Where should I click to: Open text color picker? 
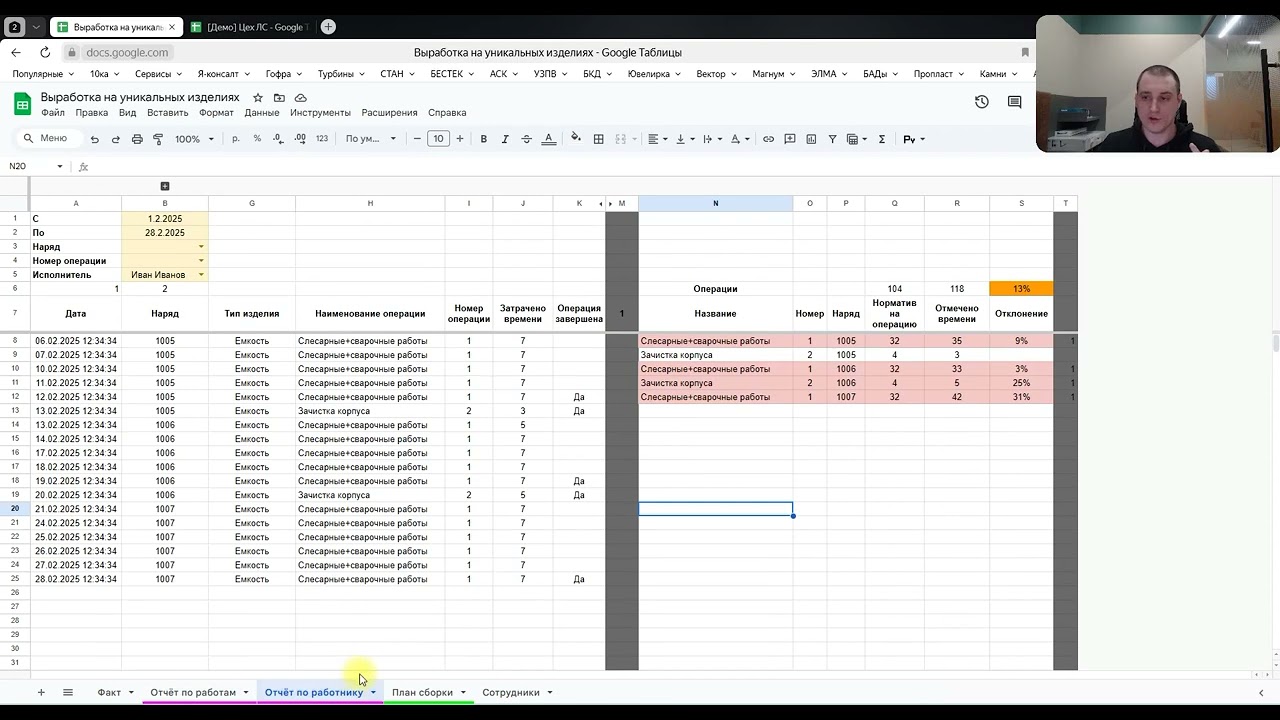548,139
